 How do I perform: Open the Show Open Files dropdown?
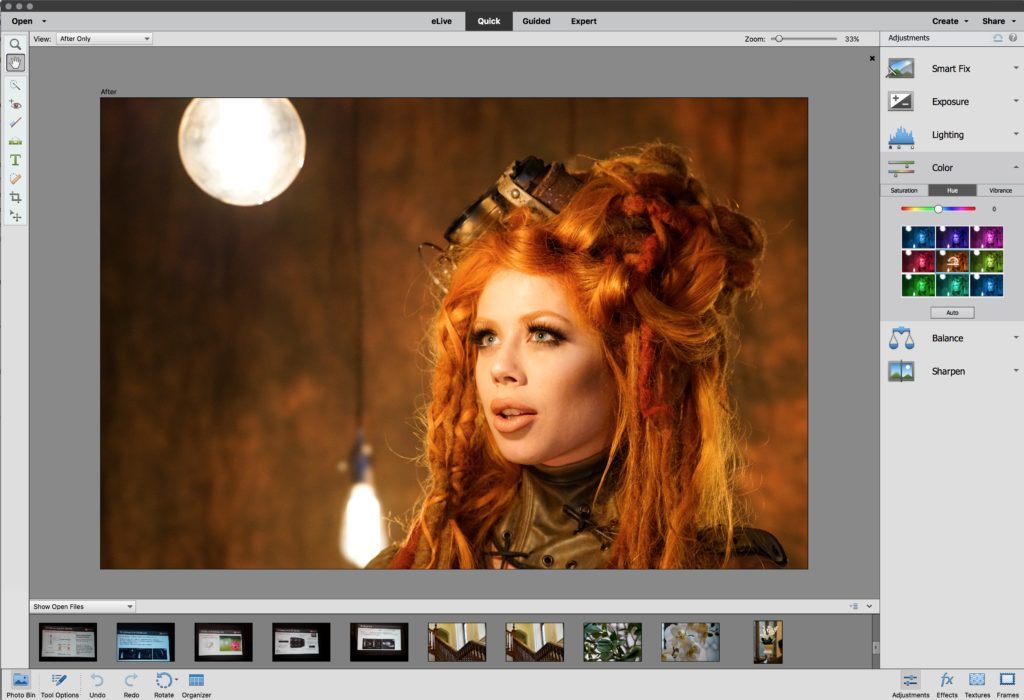pyautogui.click(x=83, y=606)
